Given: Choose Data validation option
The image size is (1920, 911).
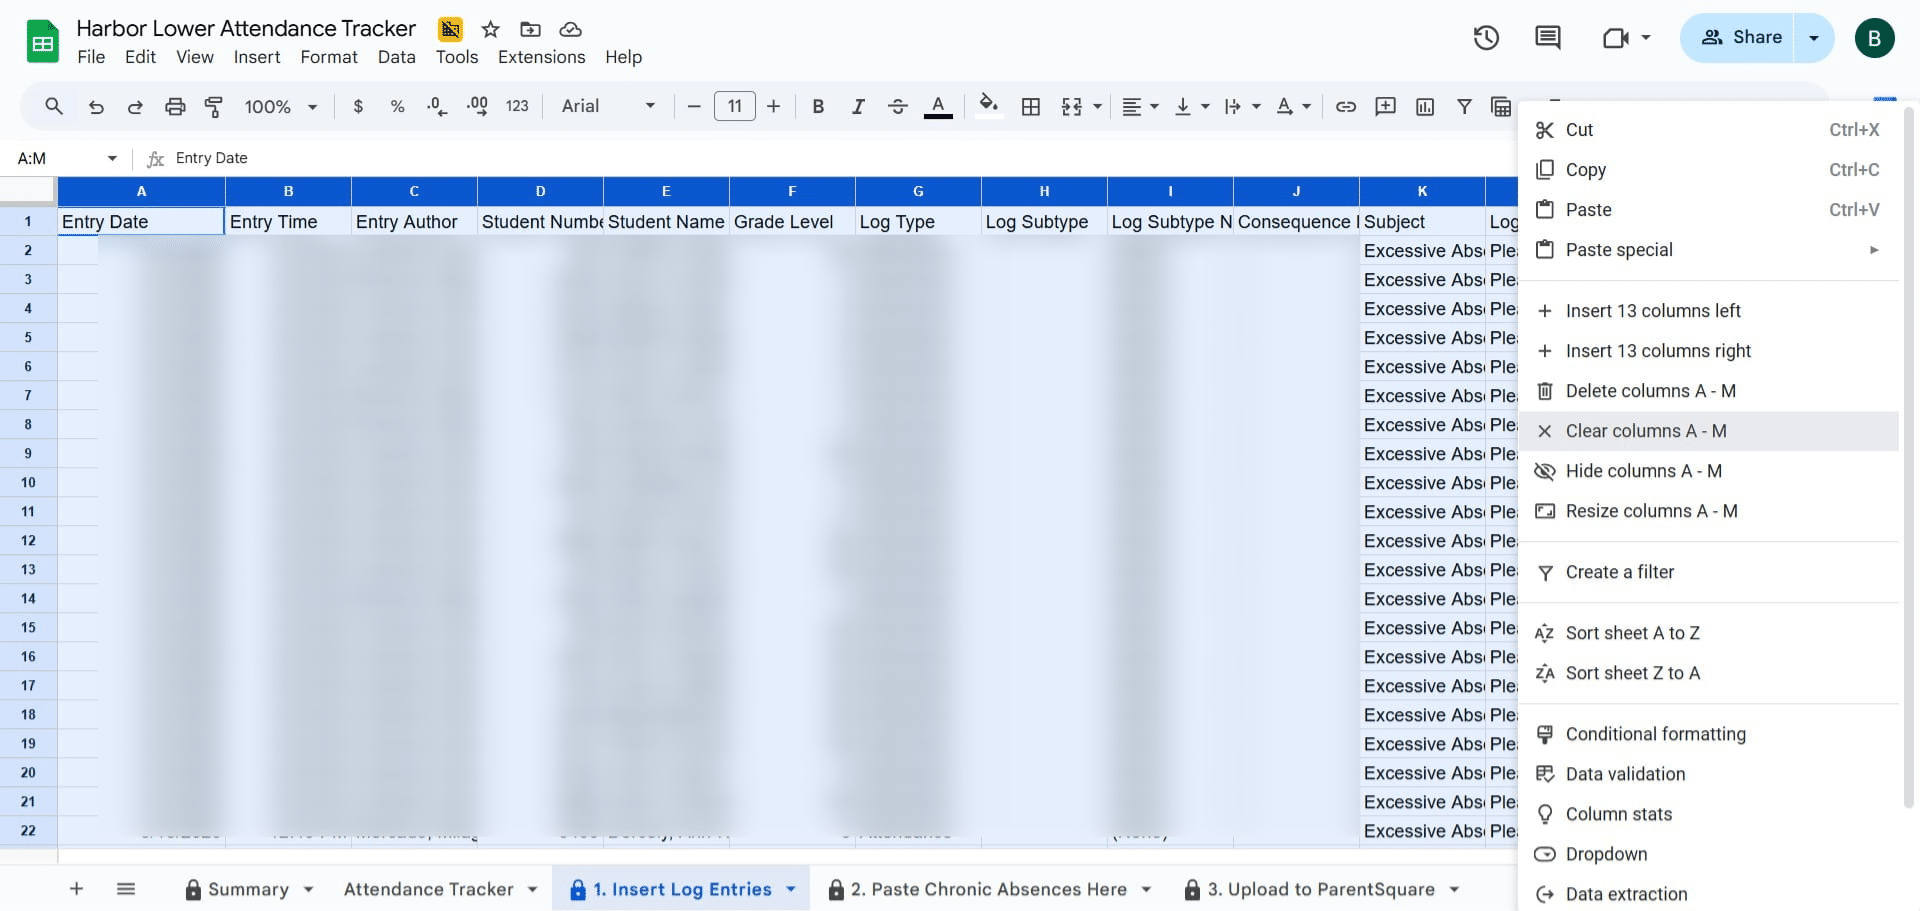Looking at the screenshot, I should tap(1708, 774).
